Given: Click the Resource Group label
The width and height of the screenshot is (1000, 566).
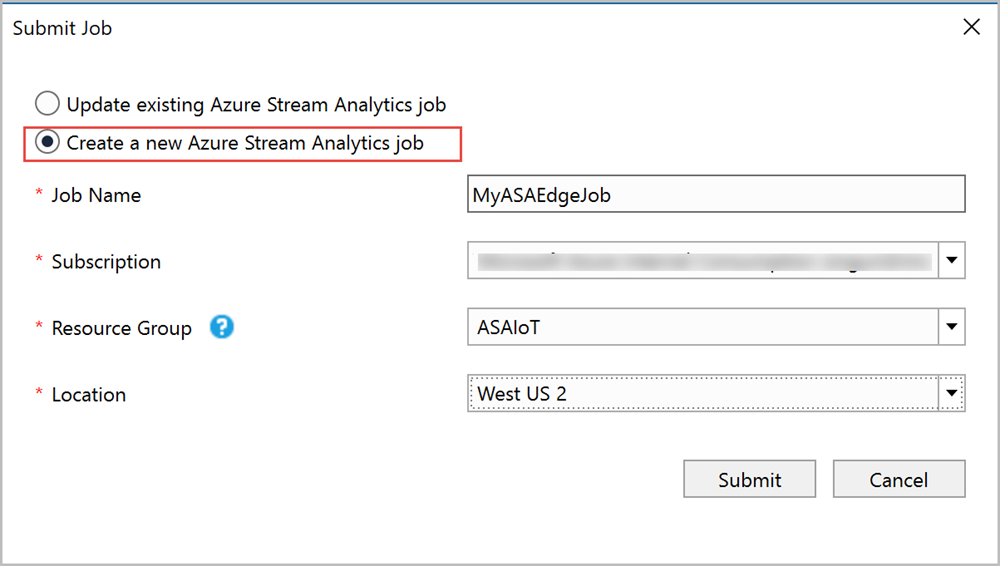Looking at the screenshot, I should (121, 329).
